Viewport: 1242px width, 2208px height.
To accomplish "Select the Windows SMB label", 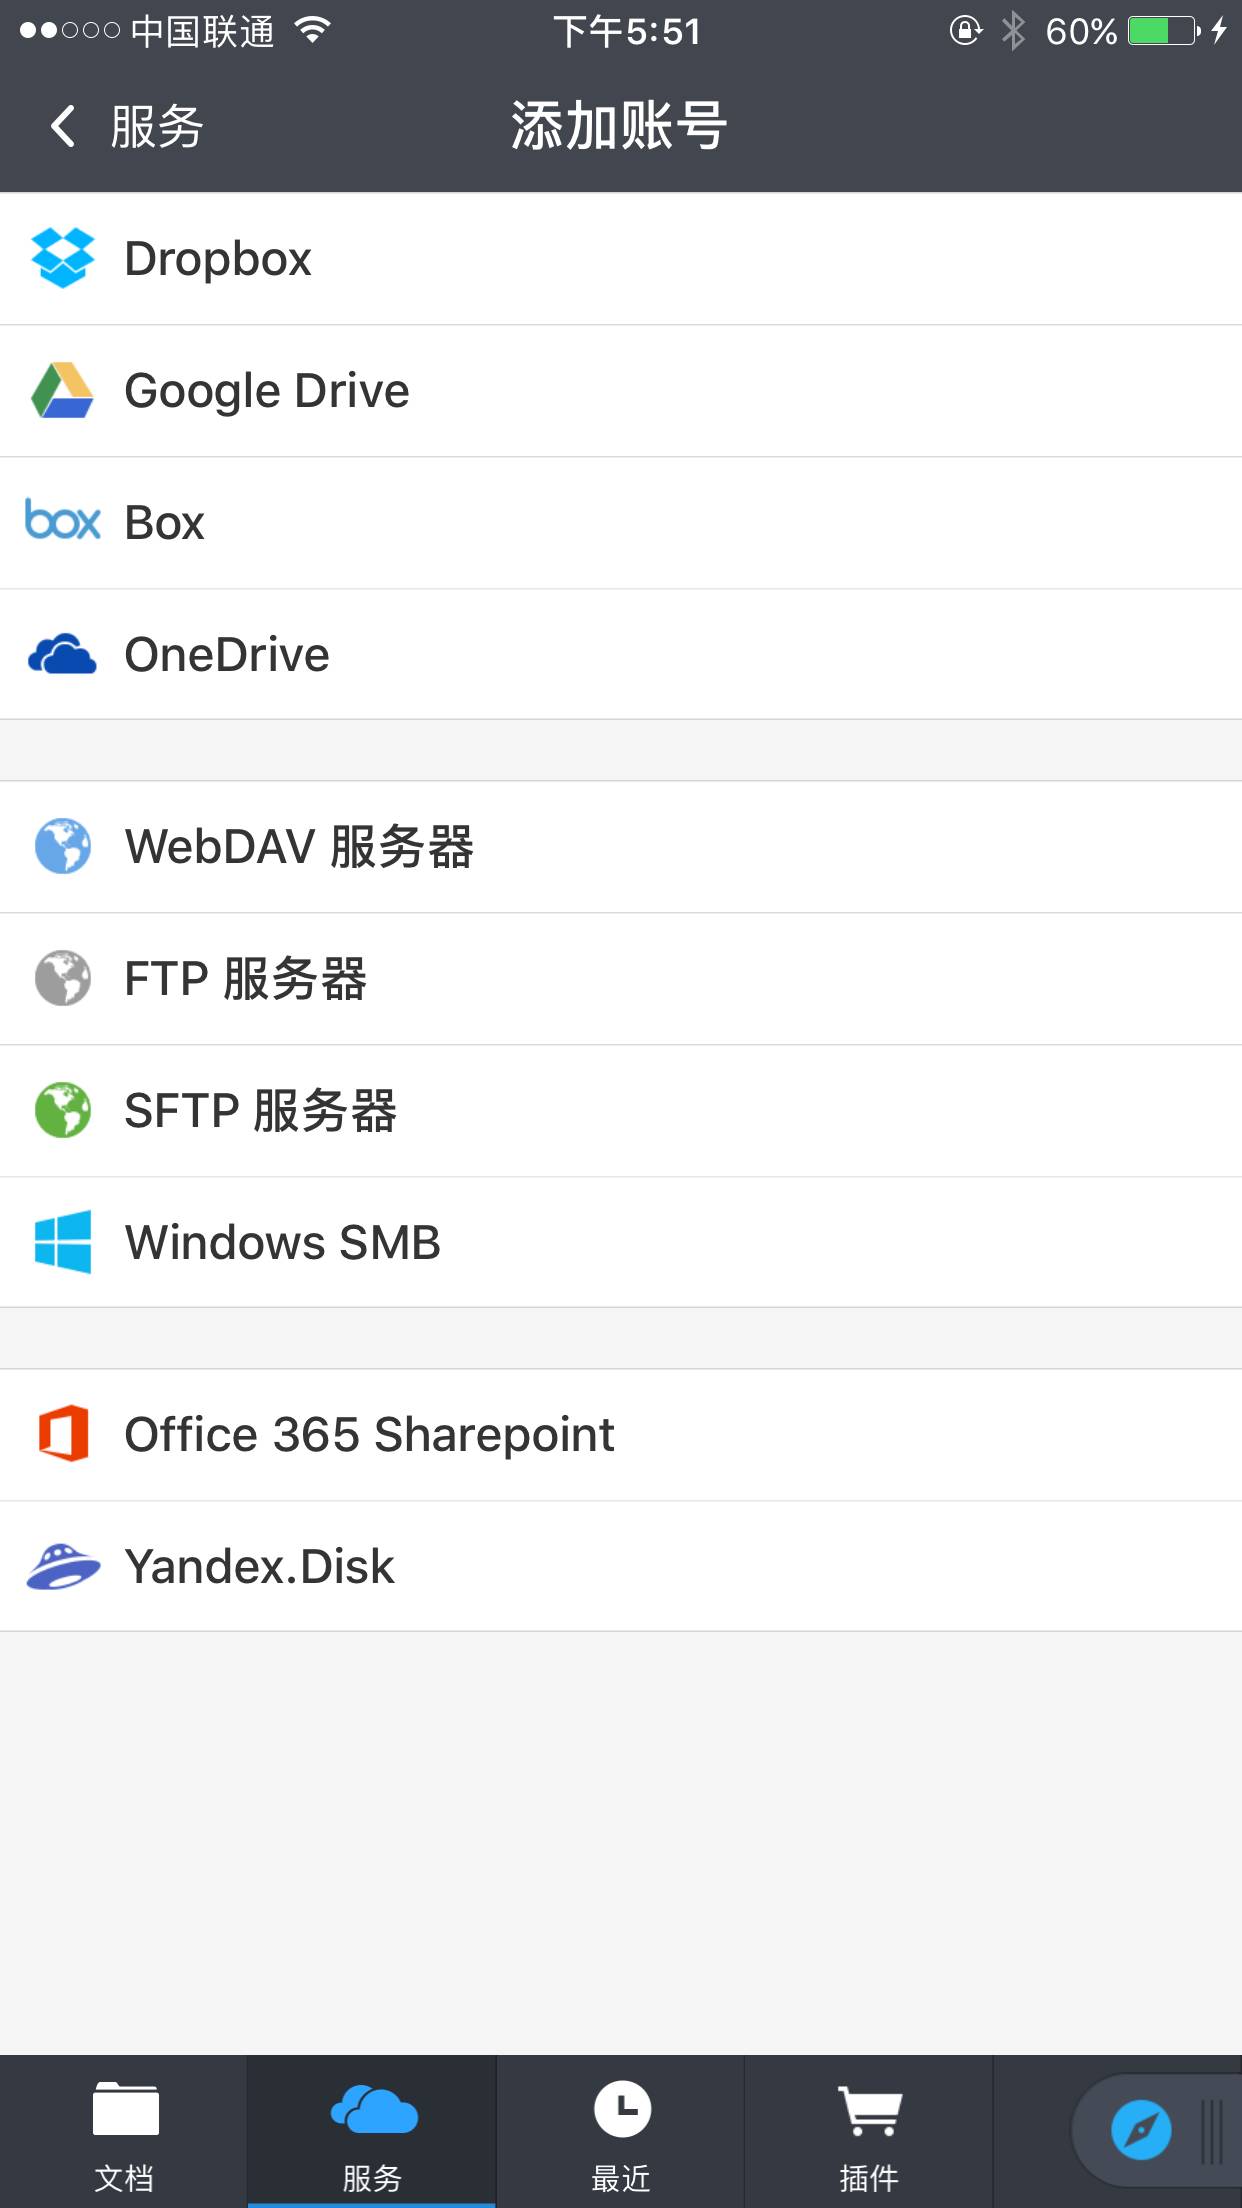I will tap(283, 1243).
